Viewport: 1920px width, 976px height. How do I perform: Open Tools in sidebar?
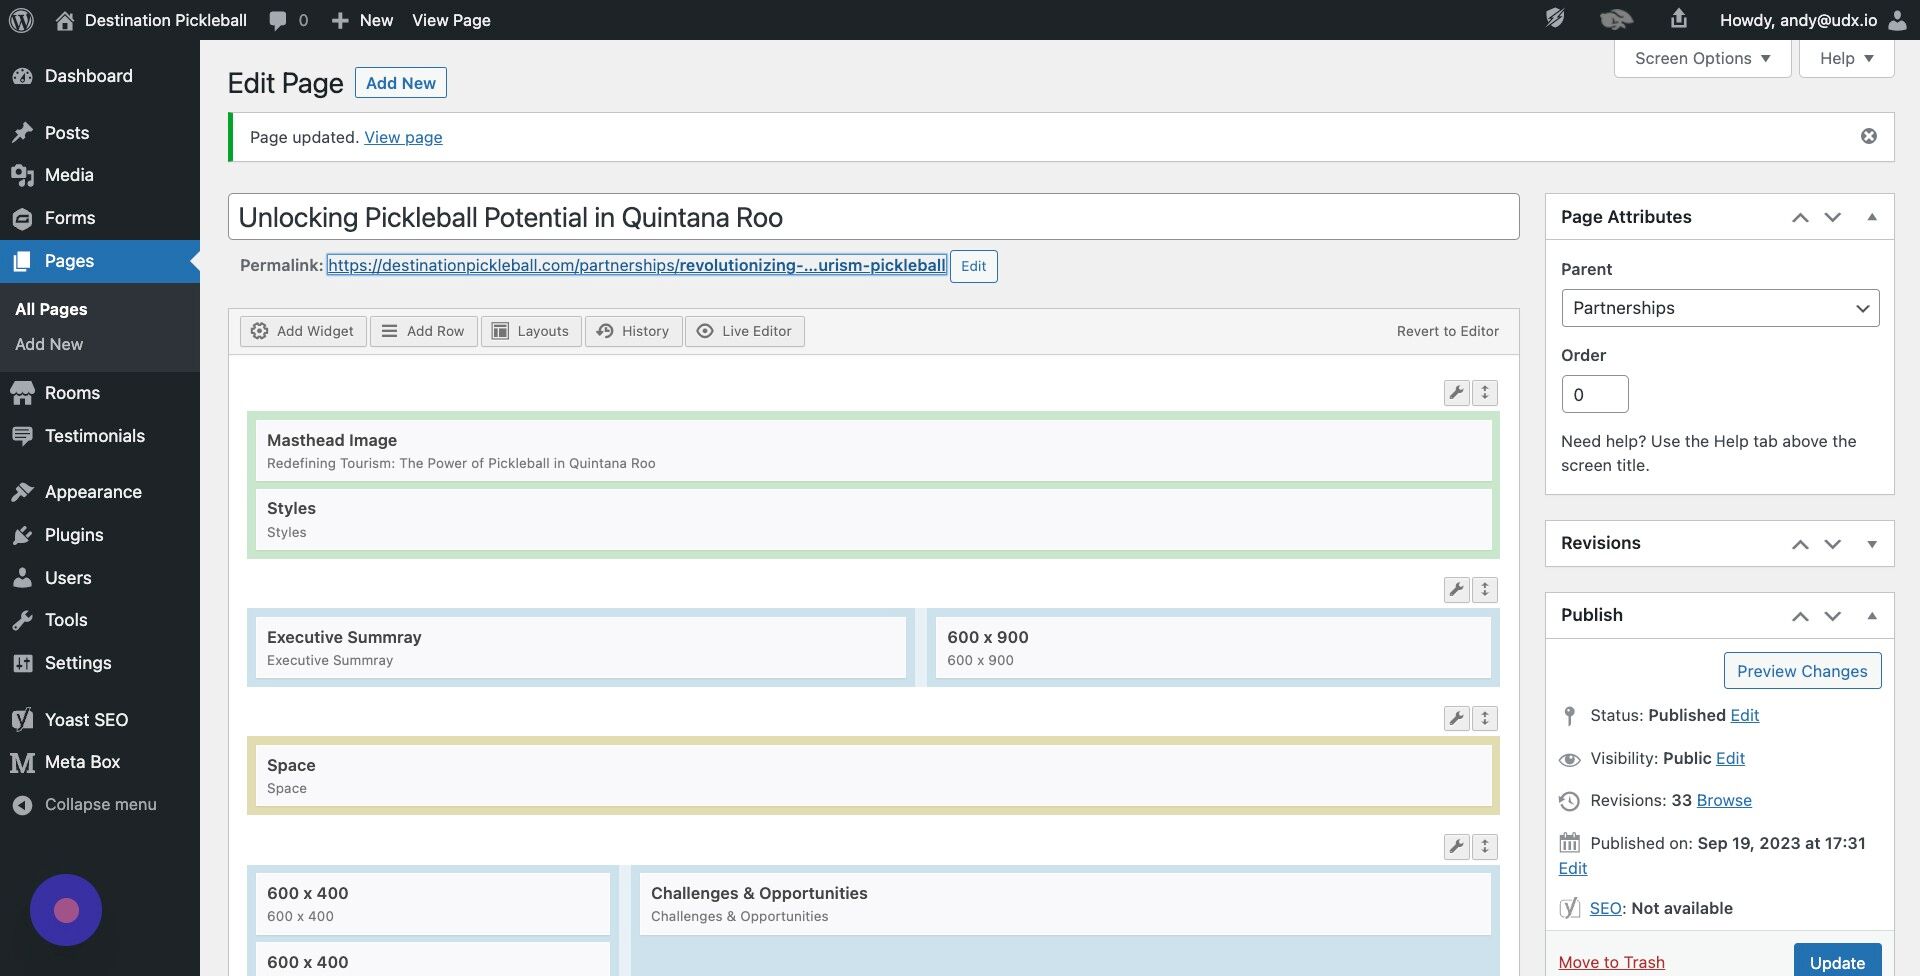click(100, 620)
